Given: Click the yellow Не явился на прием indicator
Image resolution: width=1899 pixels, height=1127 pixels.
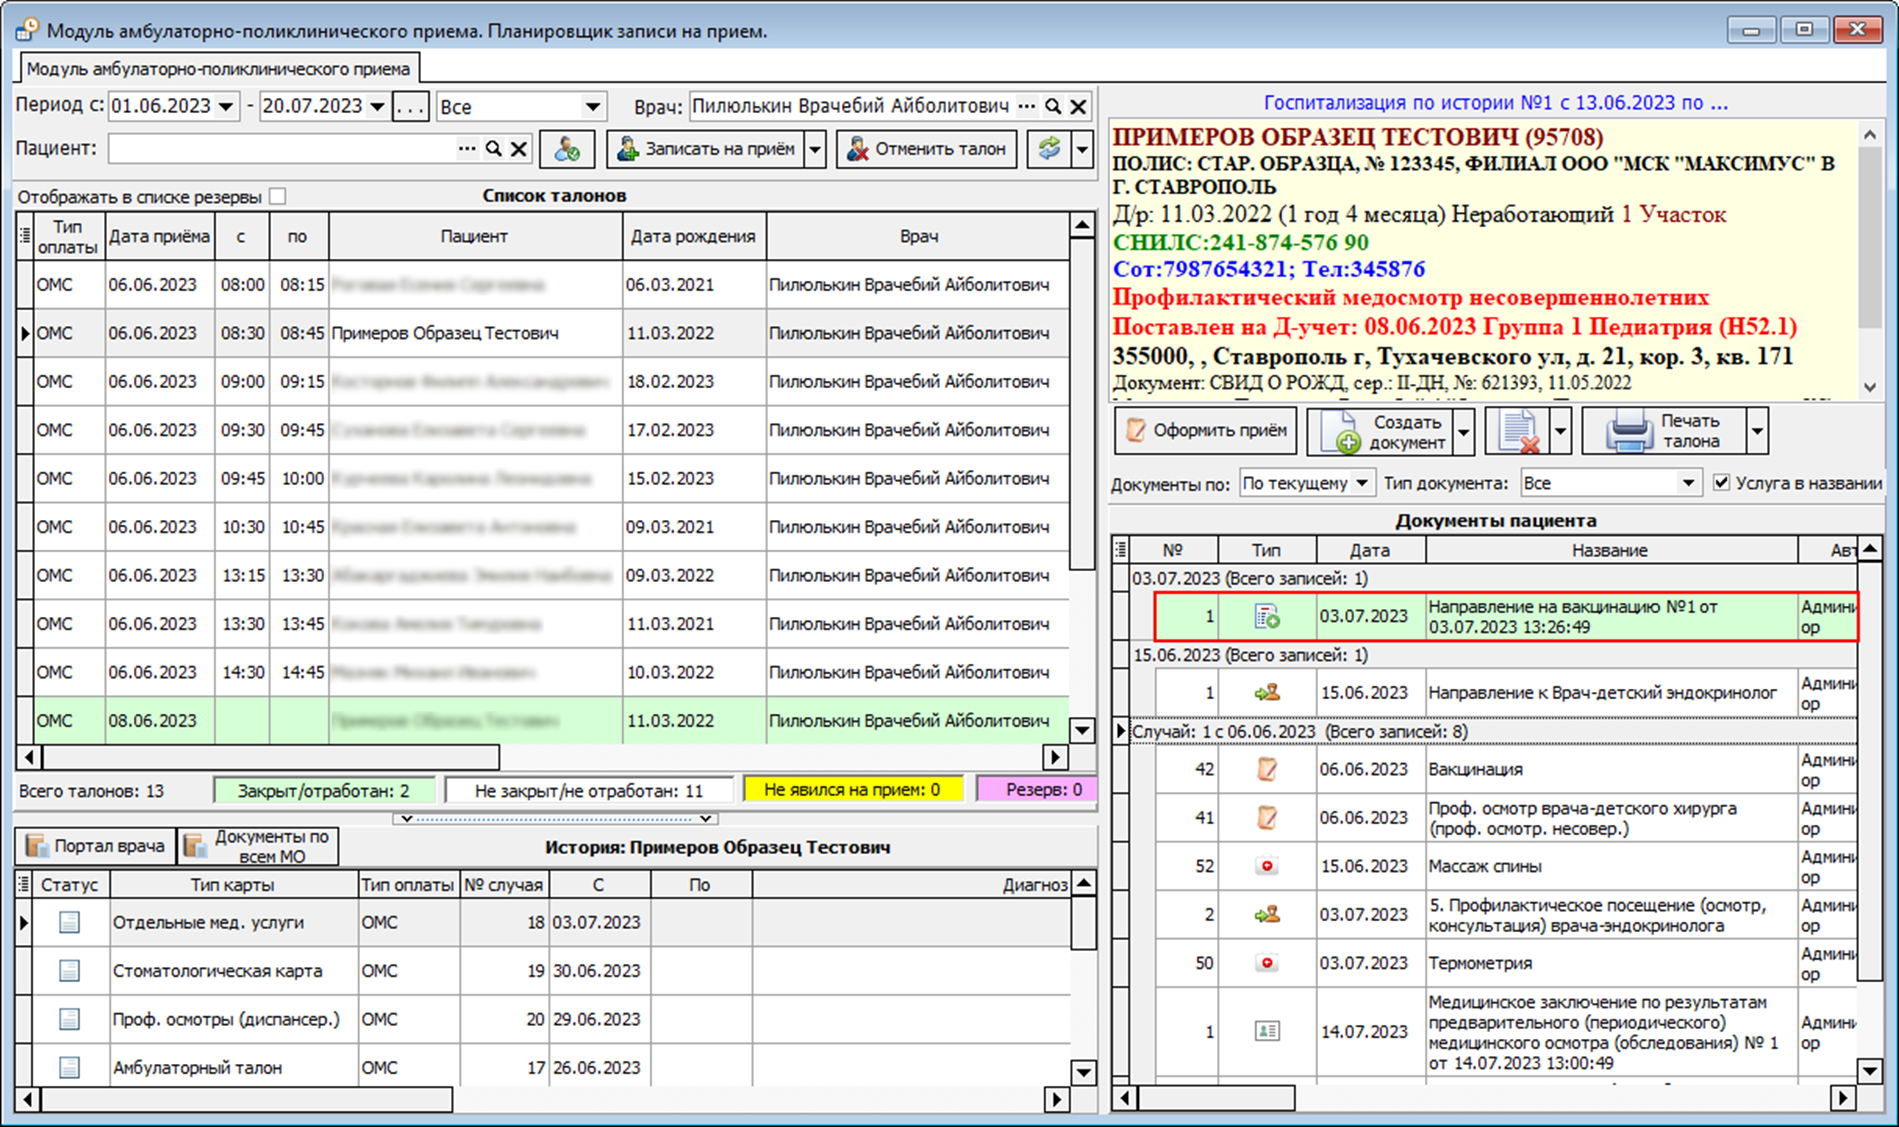Looking at the screenshot, I should click(x=852, y=790).
